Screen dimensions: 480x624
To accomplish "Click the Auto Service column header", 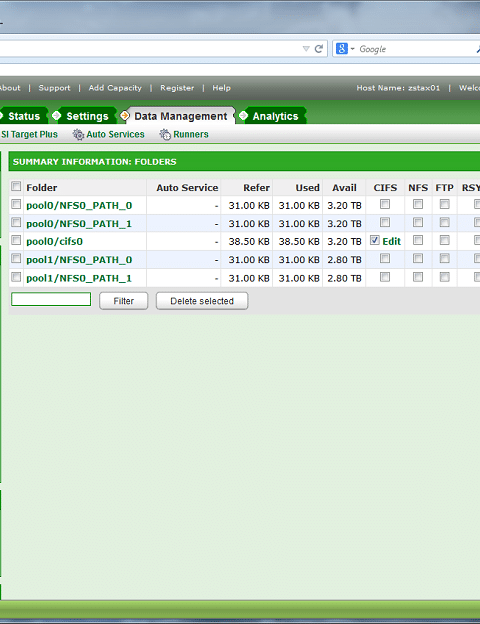I will 187,187.
